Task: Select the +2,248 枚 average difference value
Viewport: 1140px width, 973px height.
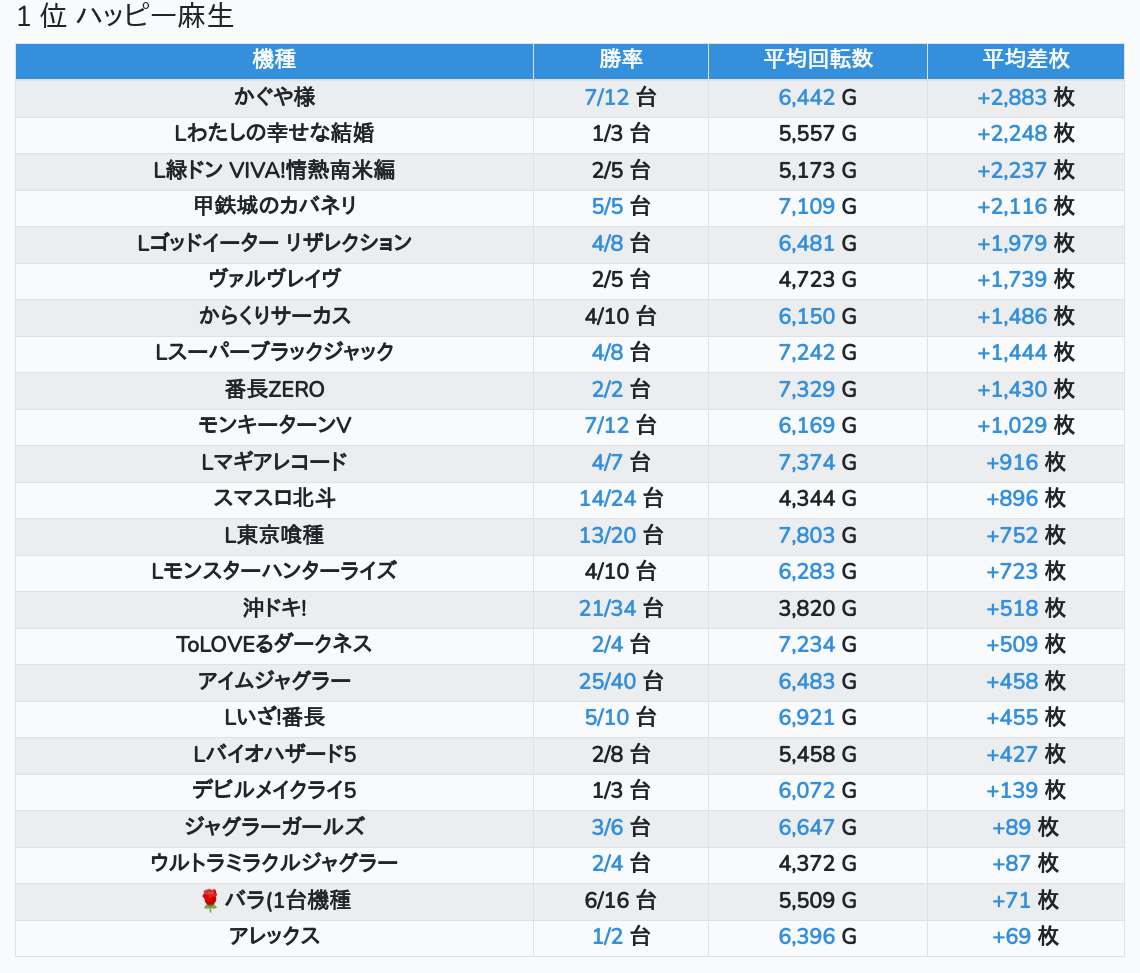Action: click(1026, 134)
